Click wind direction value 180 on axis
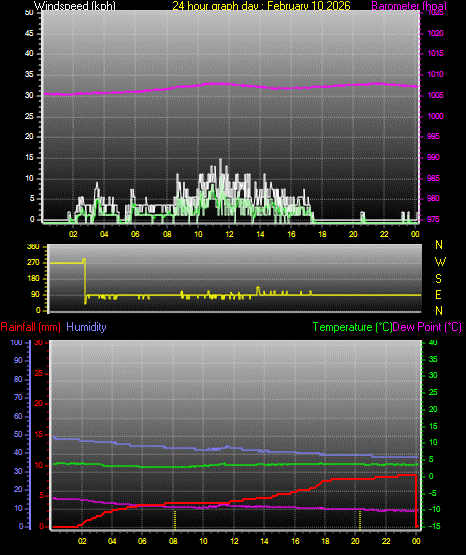The width and height of the screenshot is (466, 555). coord(33,279)
